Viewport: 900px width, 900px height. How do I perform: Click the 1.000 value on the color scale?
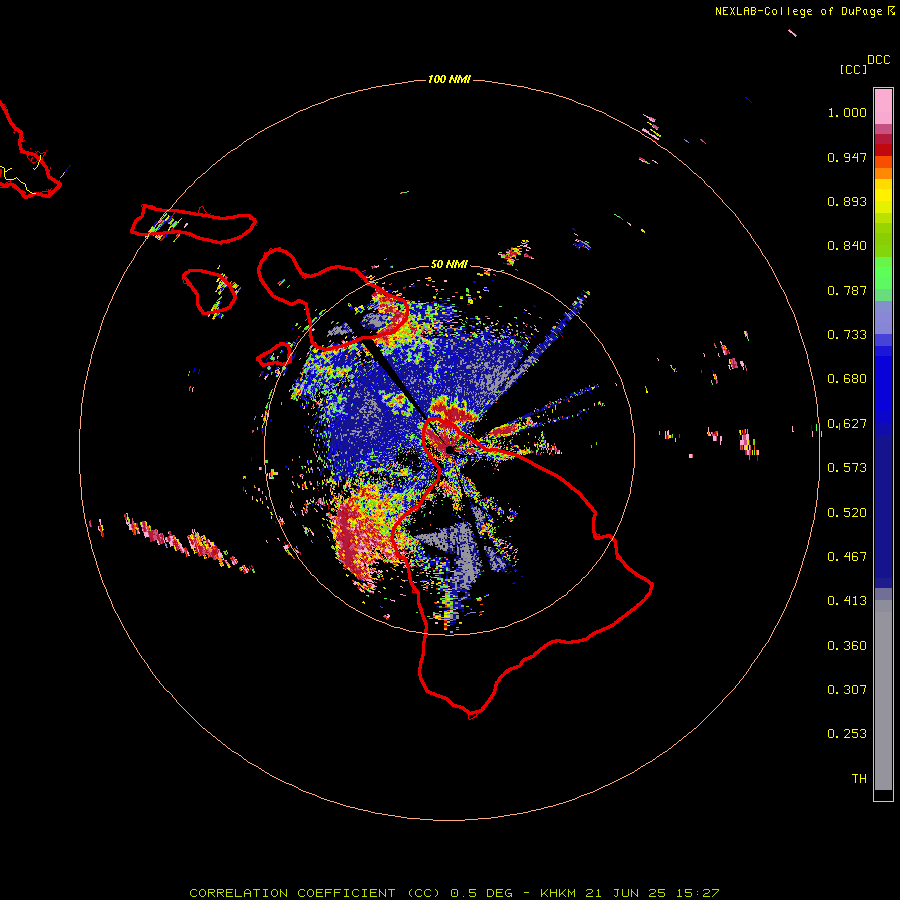click(847, 112)
